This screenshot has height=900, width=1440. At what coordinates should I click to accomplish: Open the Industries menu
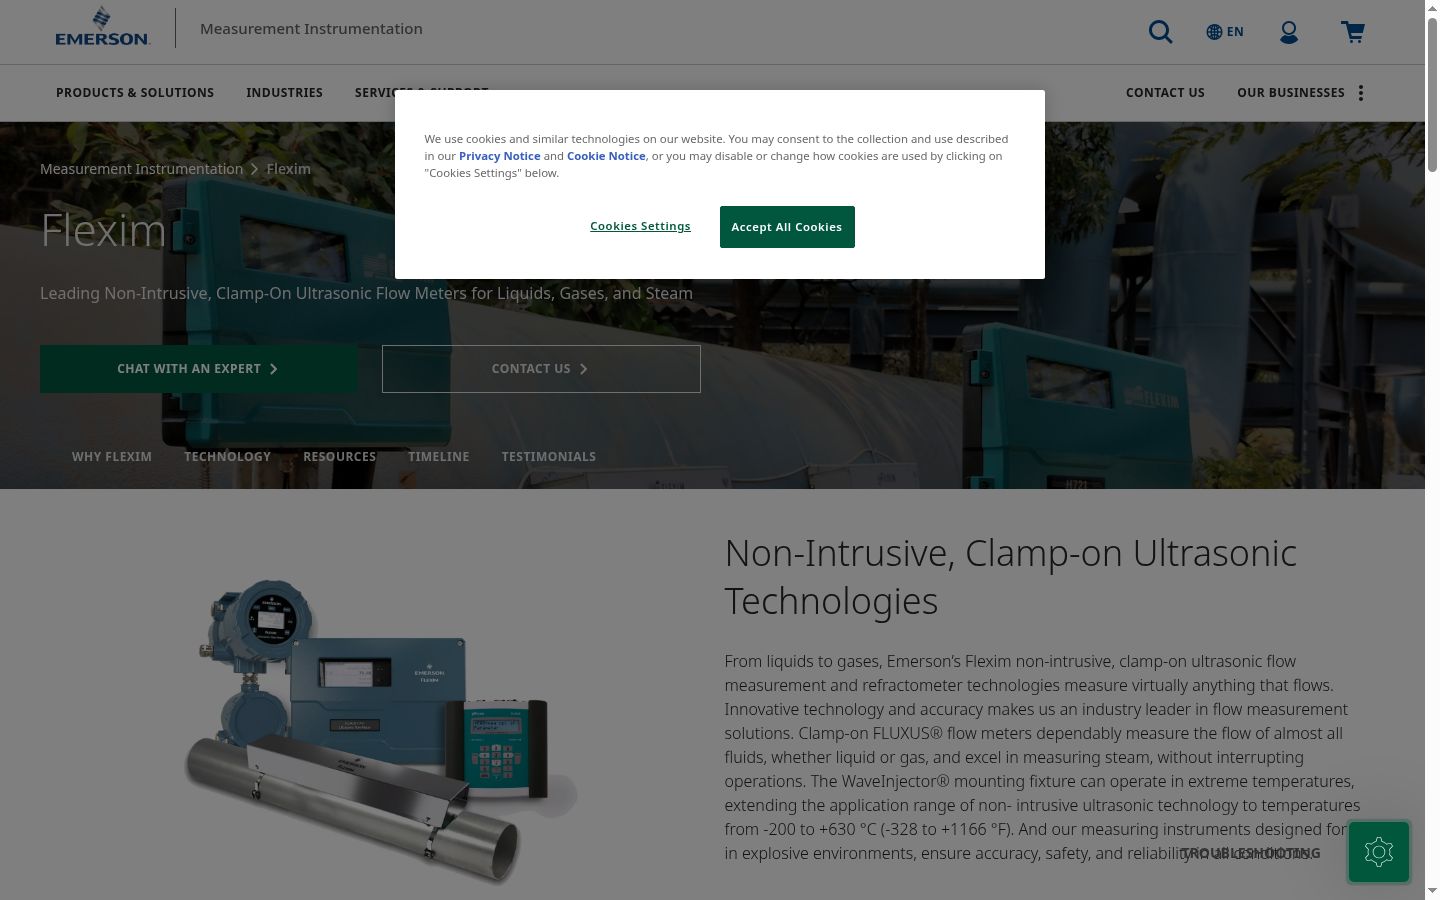click(x=285, y=93)
